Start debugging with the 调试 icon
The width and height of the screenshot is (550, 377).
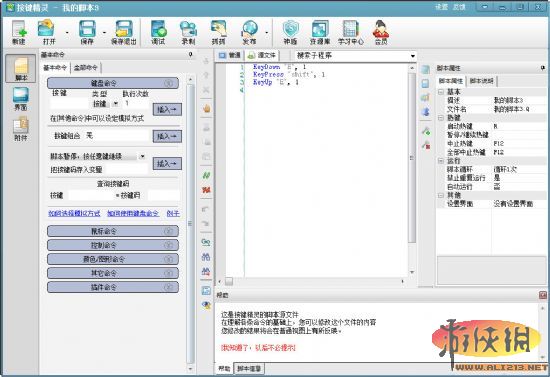[x=158, y=32]
